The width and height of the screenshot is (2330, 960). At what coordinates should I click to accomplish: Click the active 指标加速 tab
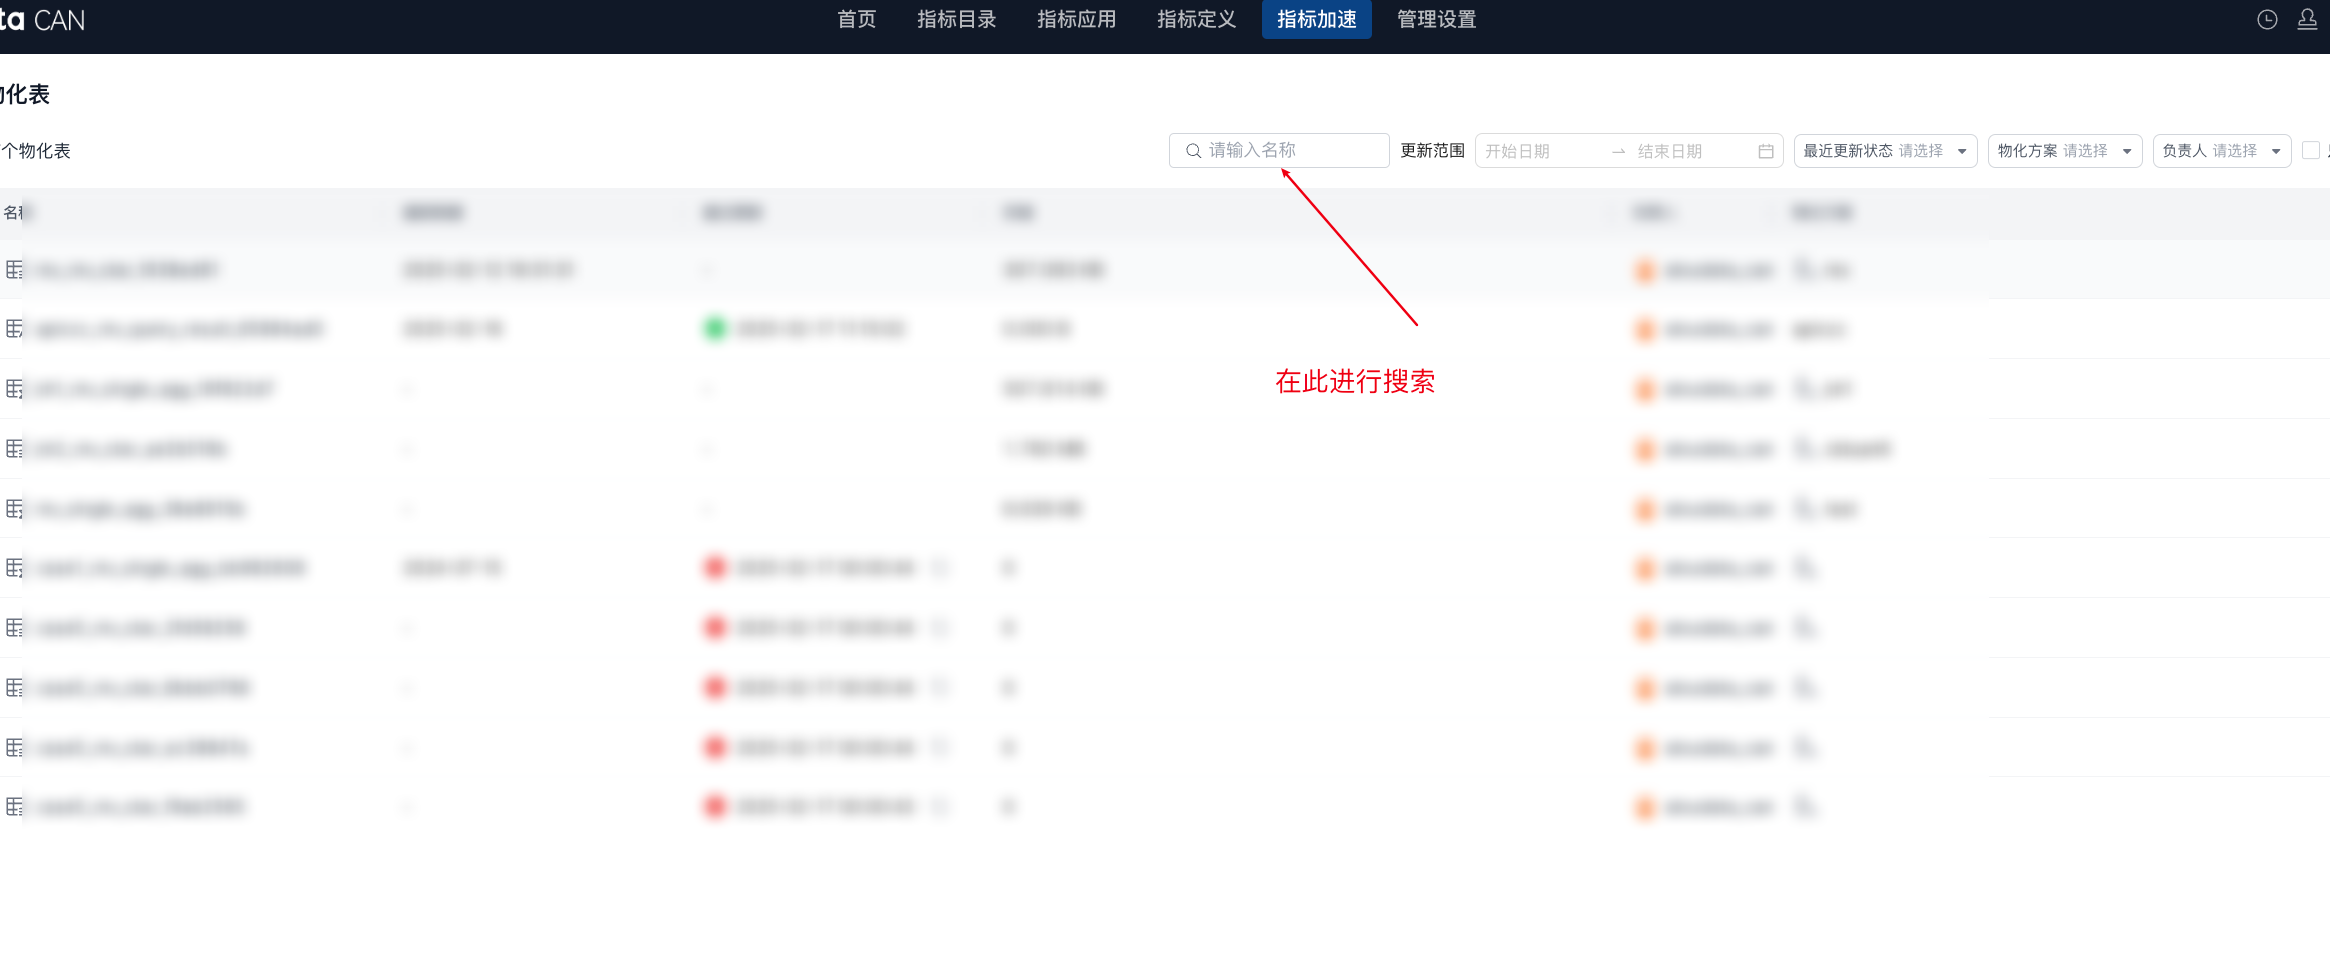point(1316,20)
